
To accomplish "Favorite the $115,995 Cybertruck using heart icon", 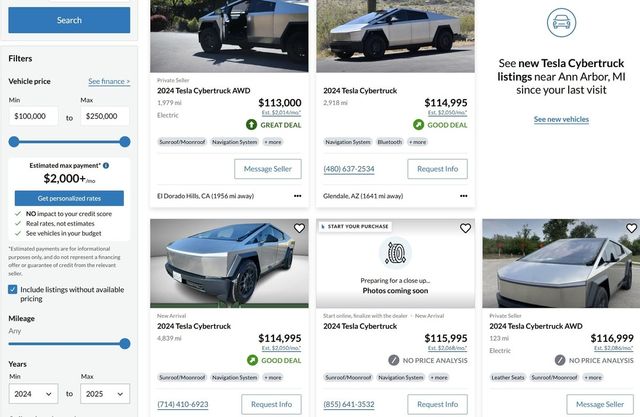I will 465,229.
